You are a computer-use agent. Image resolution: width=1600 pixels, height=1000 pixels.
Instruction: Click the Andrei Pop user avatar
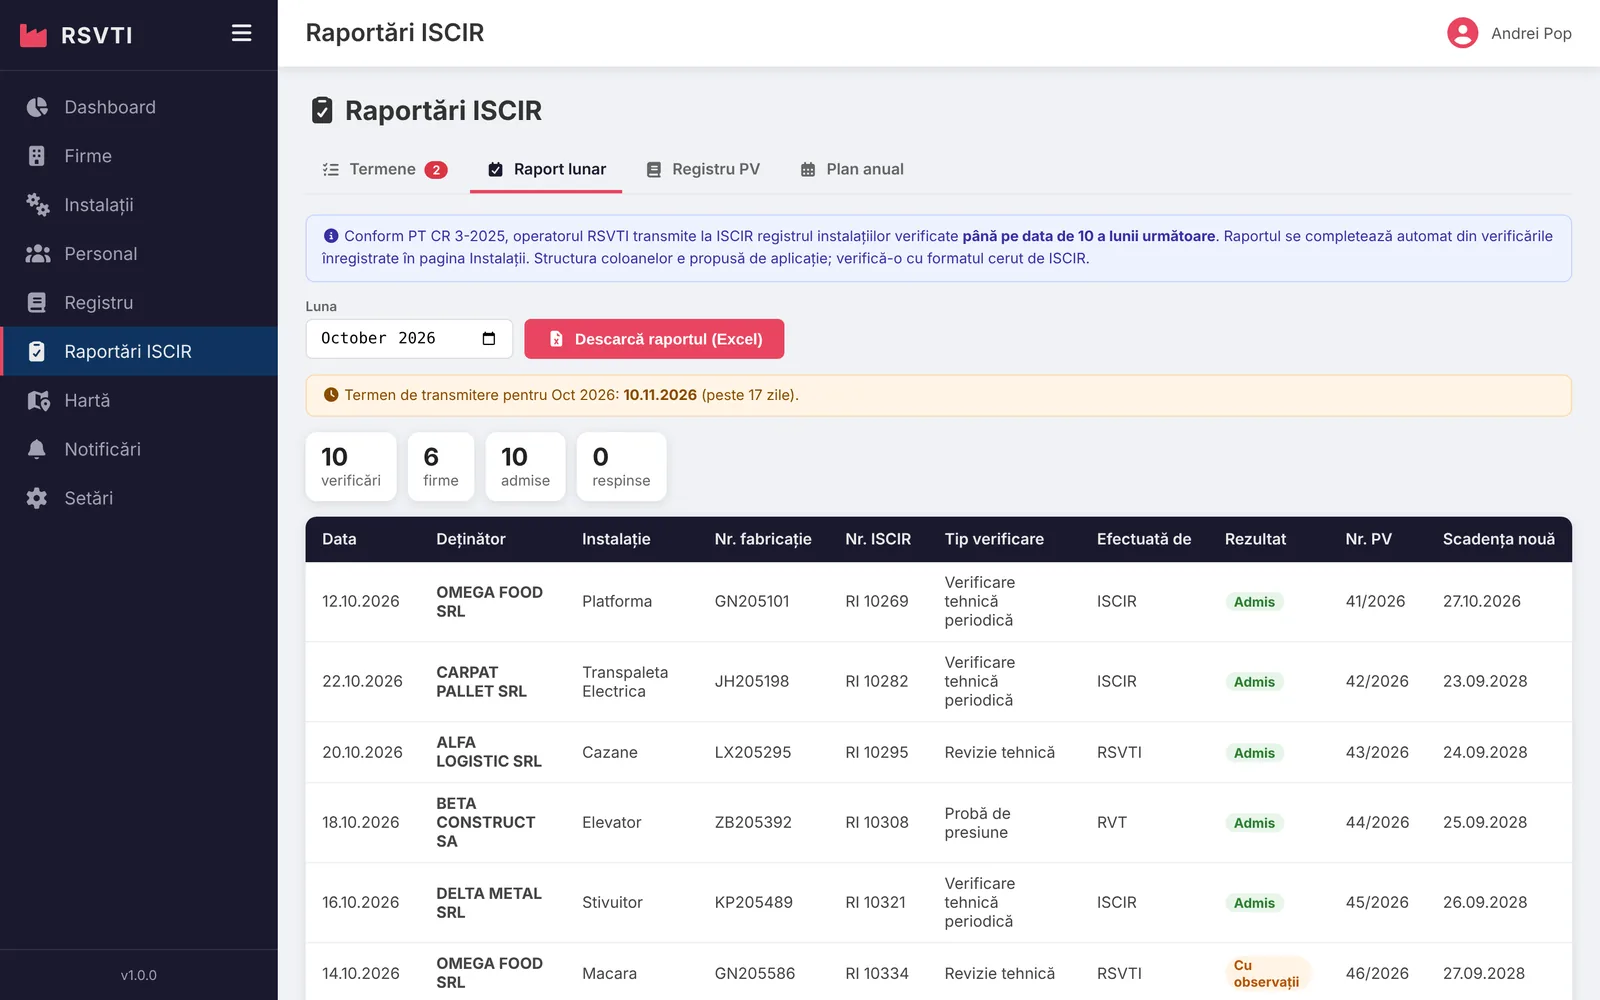pyautogui.click(x=1462, y=33)
